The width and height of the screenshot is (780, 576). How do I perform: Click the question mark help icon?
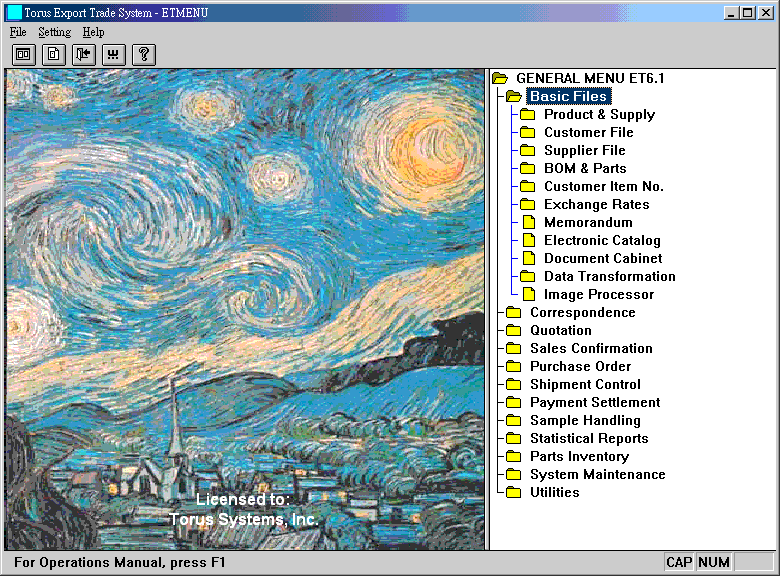coord(144,54)
